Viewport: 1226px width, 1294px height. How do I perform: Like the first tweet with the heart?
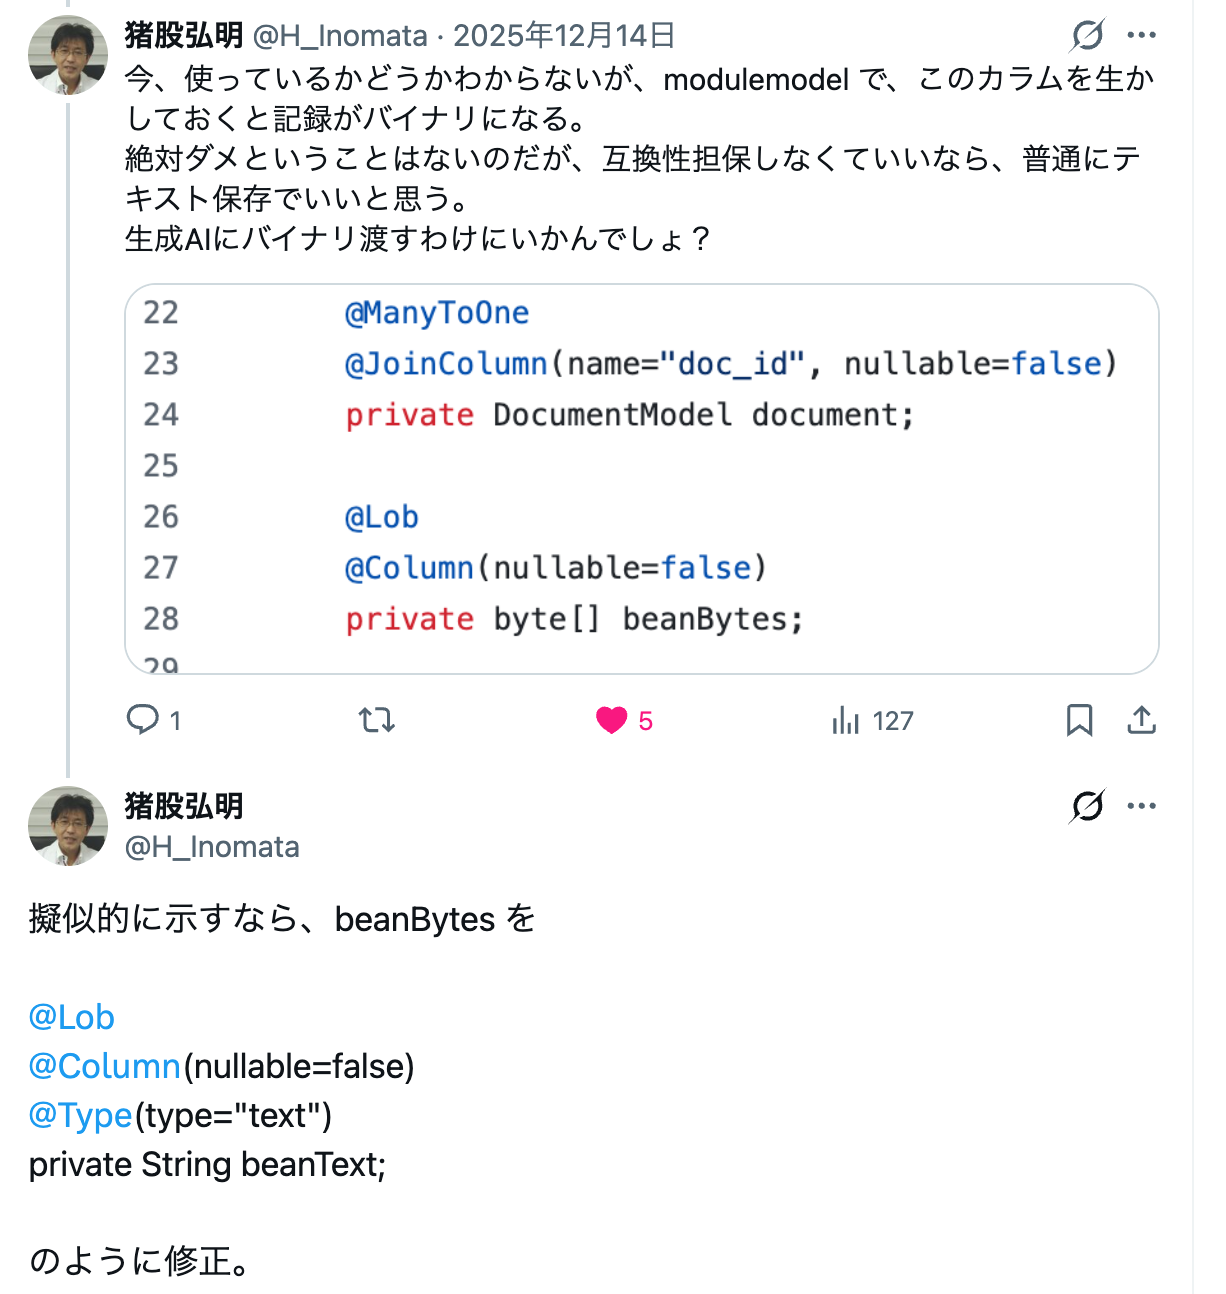(x=611, y=720)
